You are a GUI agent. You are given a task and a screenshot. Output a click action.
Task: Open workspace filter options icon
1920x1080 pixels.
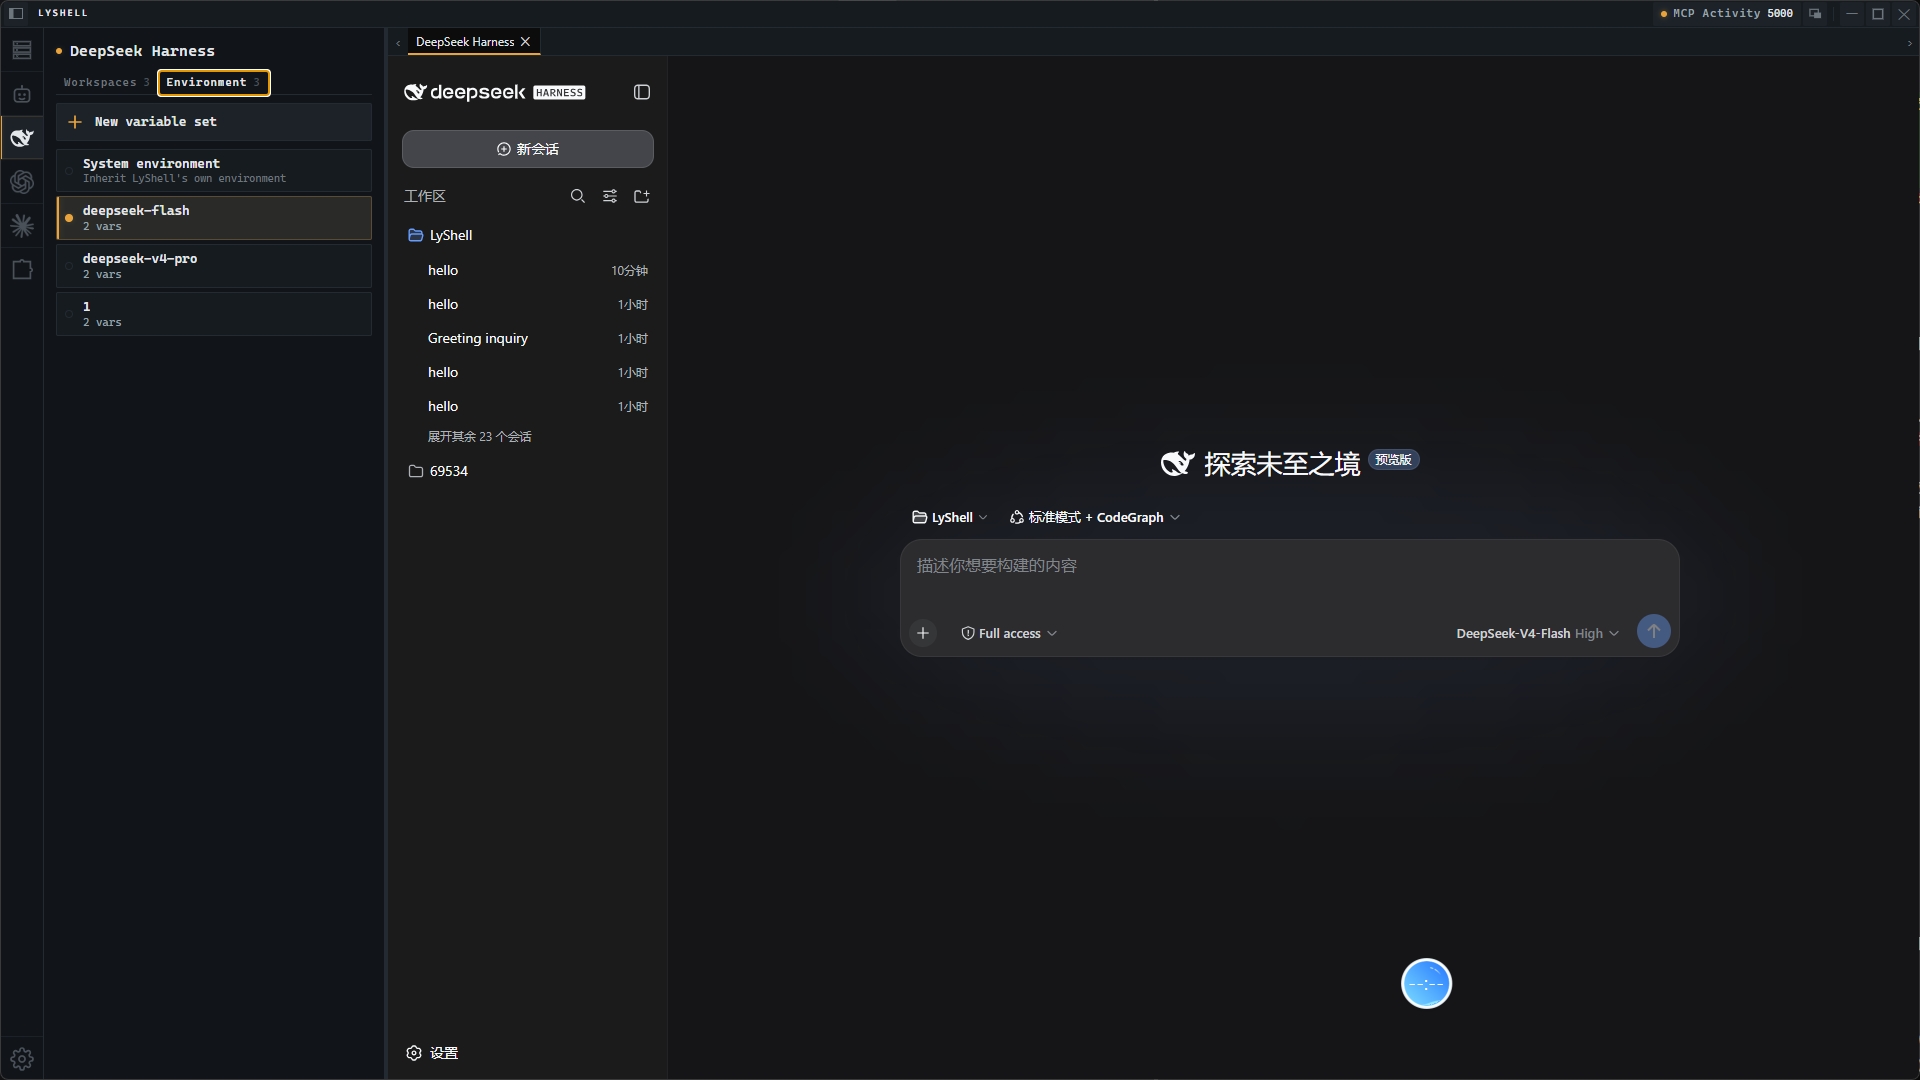(610, 196)
